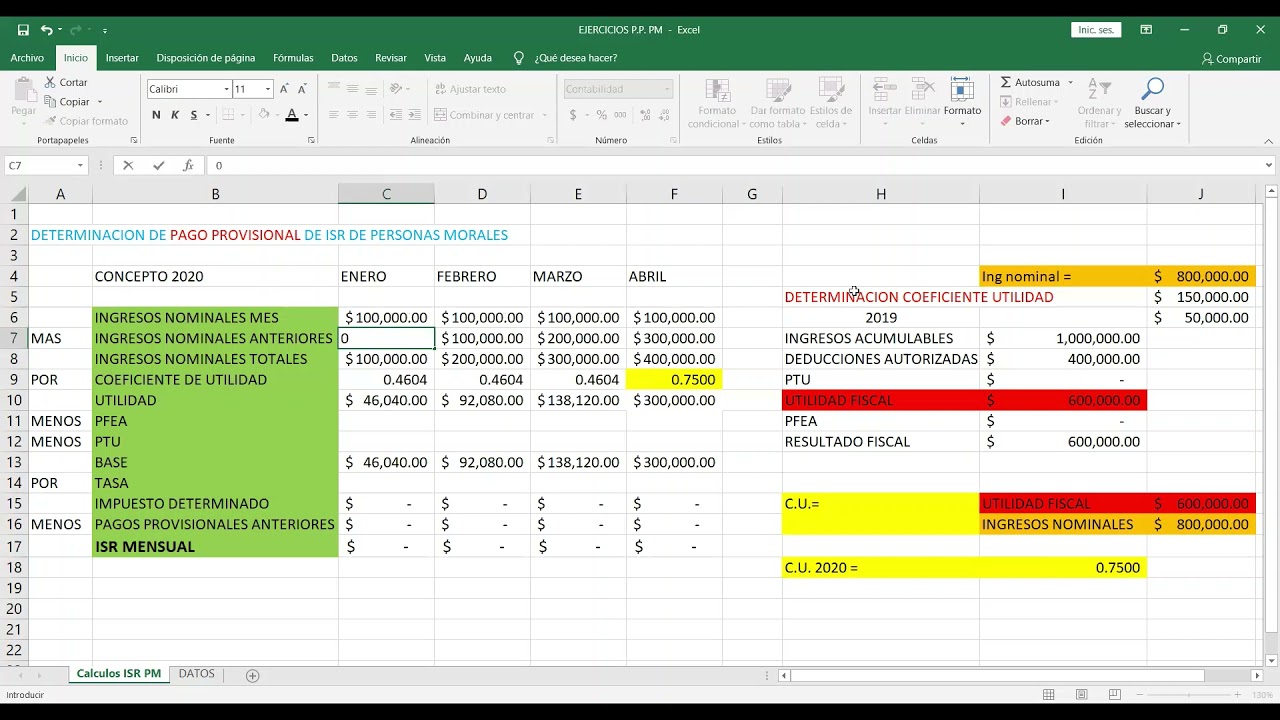The height and width of the screenshot is (720, 1280).
Task: Collapse the ribbon with the chevron
Action: 1269,141
